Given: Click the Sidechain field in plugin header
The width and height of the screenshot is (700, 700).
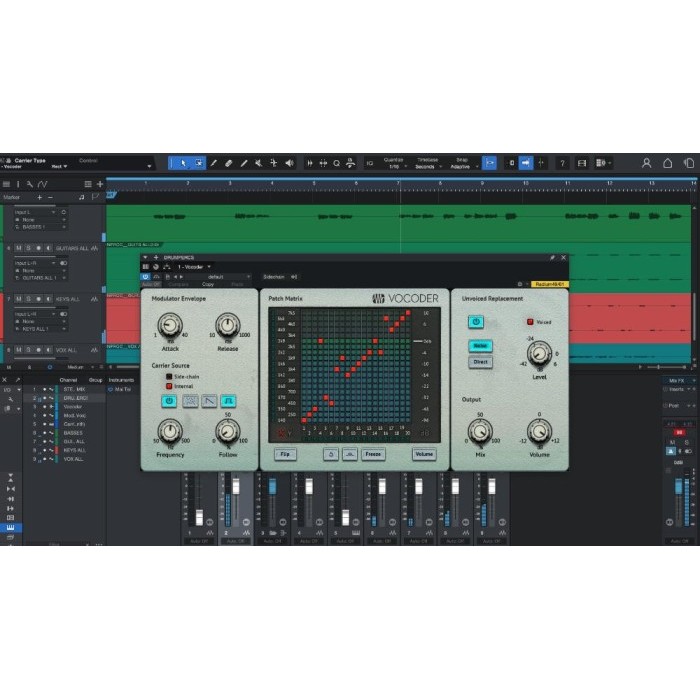Looking at the screenshot, I should pos(274,277).
